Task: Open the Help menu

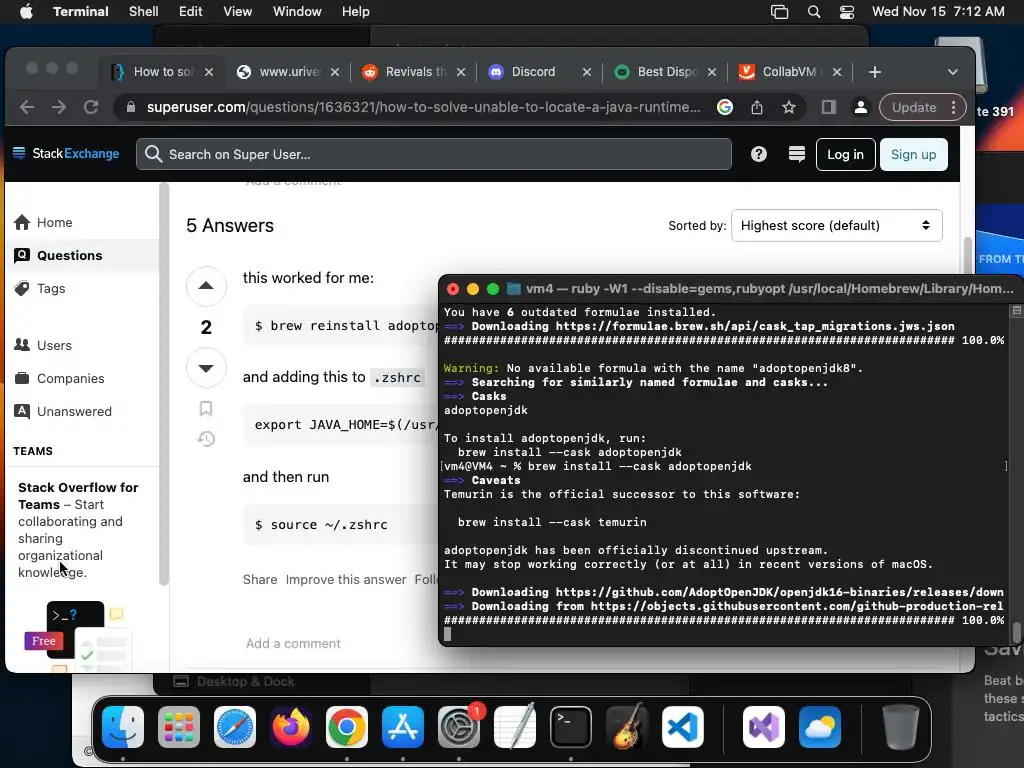Action: click(x=356, y=12)
